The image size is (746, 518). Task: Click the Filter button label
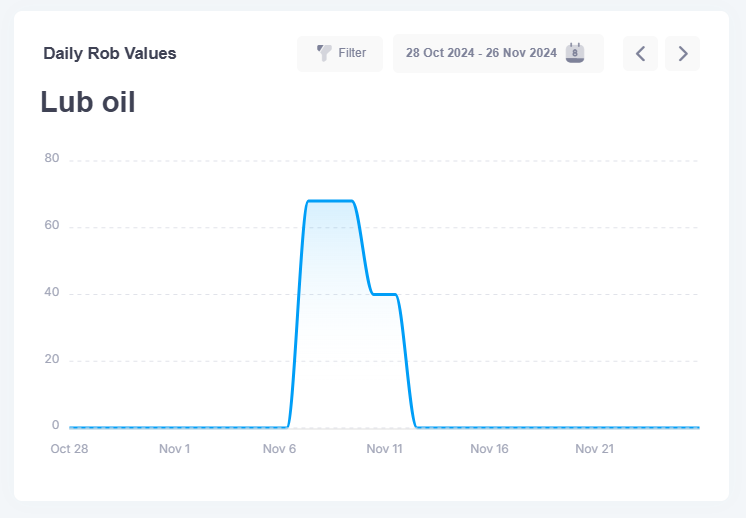[352, 53]
